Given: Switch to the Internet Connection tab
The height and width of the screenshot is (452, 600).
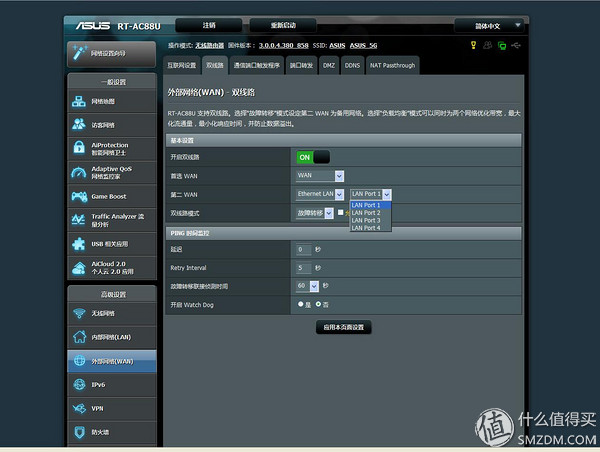Looking at the screenshot, I should click(x=181, y=65).
